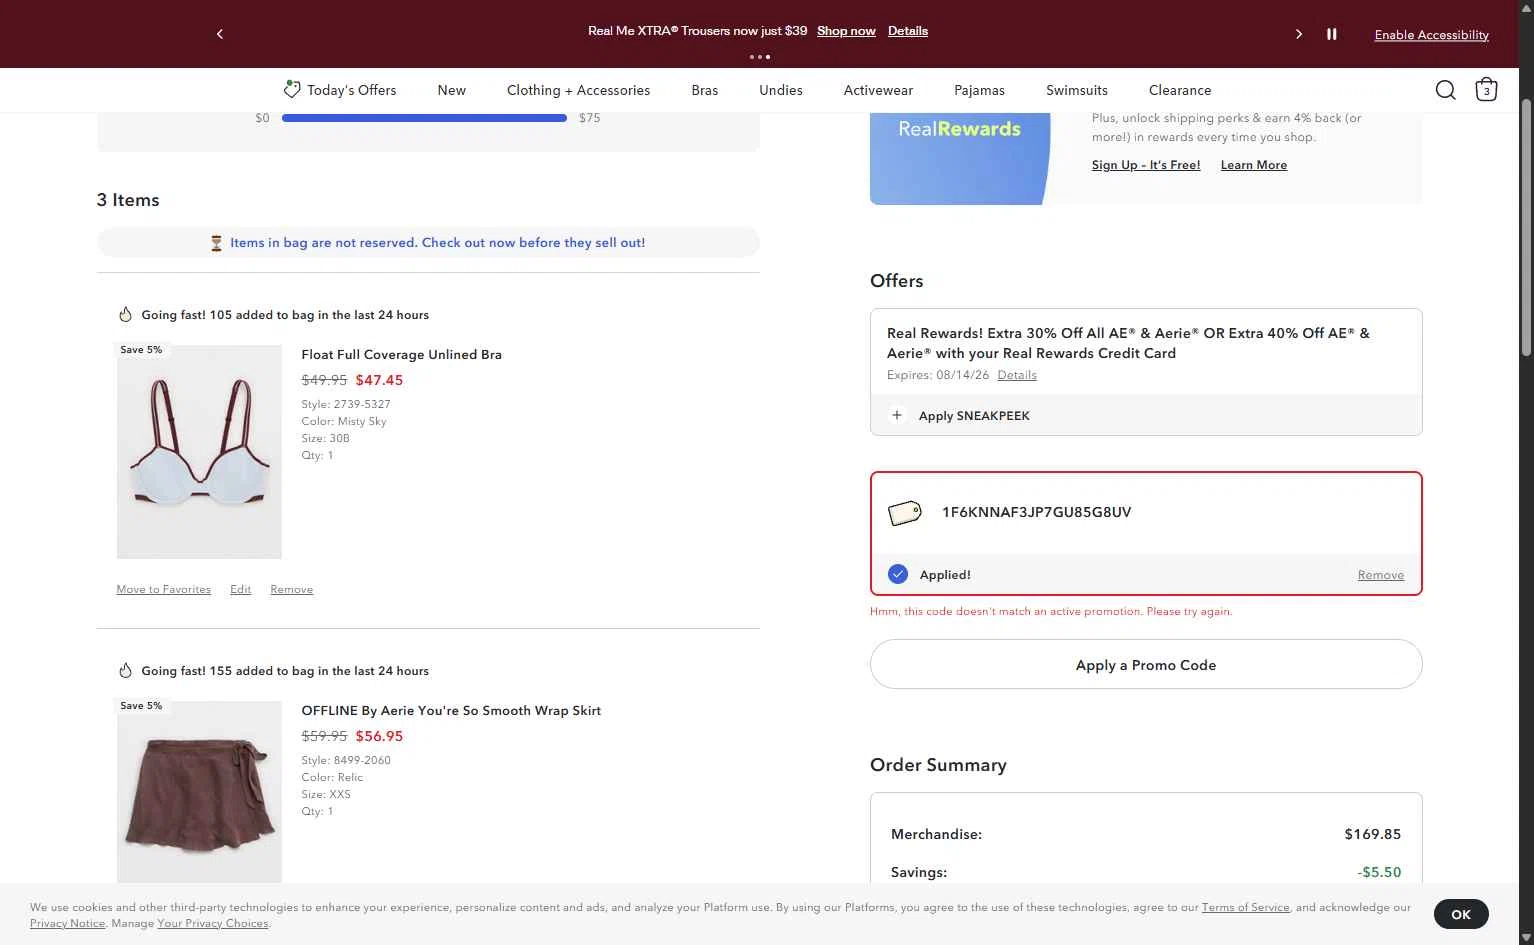The image size is (1534, 945).
Task: Open the Pajamas menu
Action: [979, 90]
